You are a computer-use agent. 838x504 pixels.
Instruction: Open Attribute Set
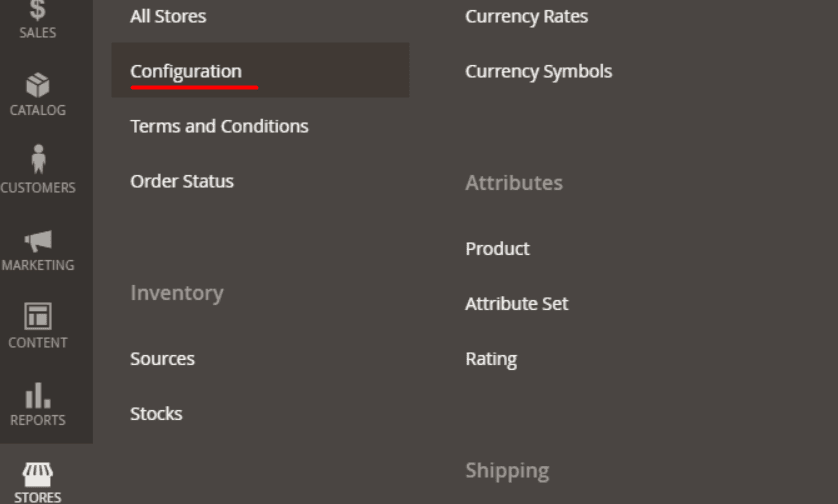click(517, 304)
